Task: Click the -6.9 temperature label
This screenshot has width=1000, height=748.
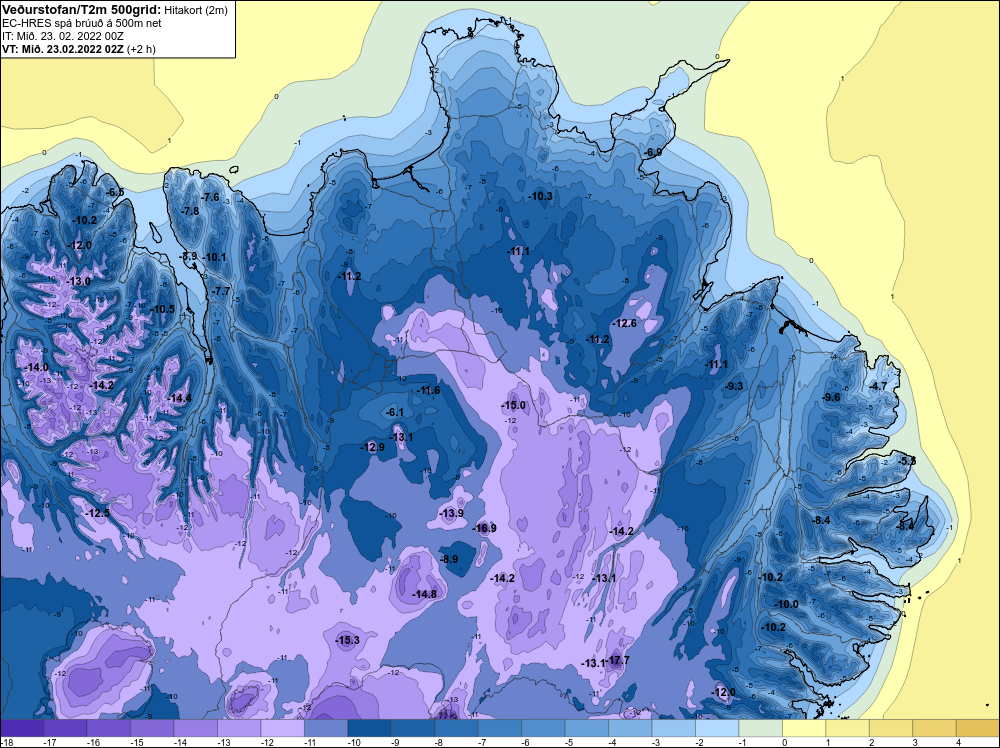Action: [x=652, y=152]
